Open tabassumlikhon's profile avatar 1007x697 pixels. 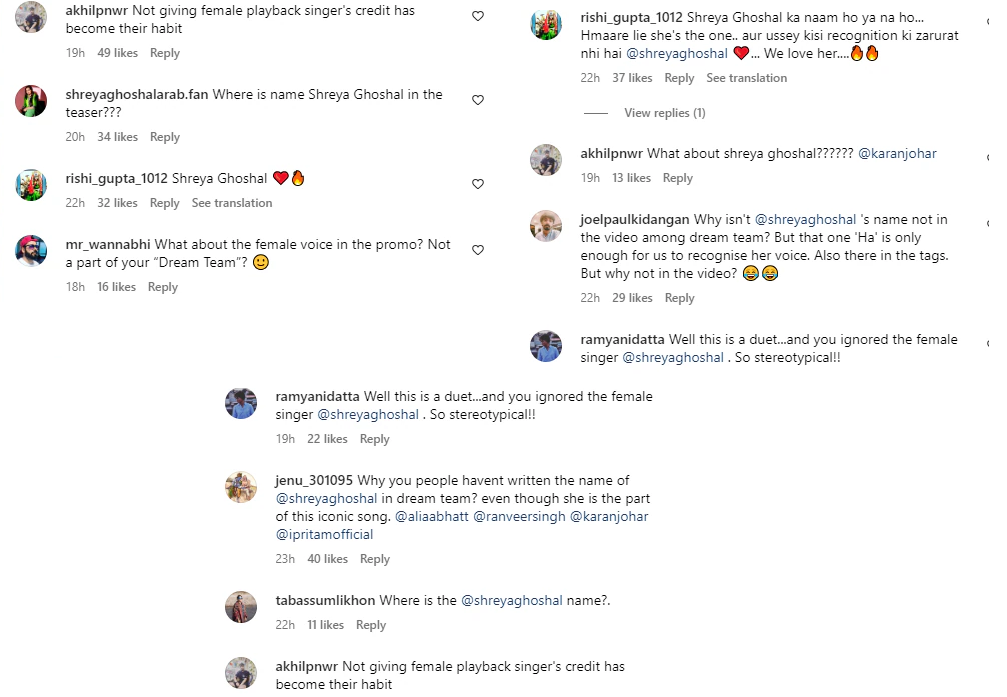pyautogui.click(x=241, y=607)
